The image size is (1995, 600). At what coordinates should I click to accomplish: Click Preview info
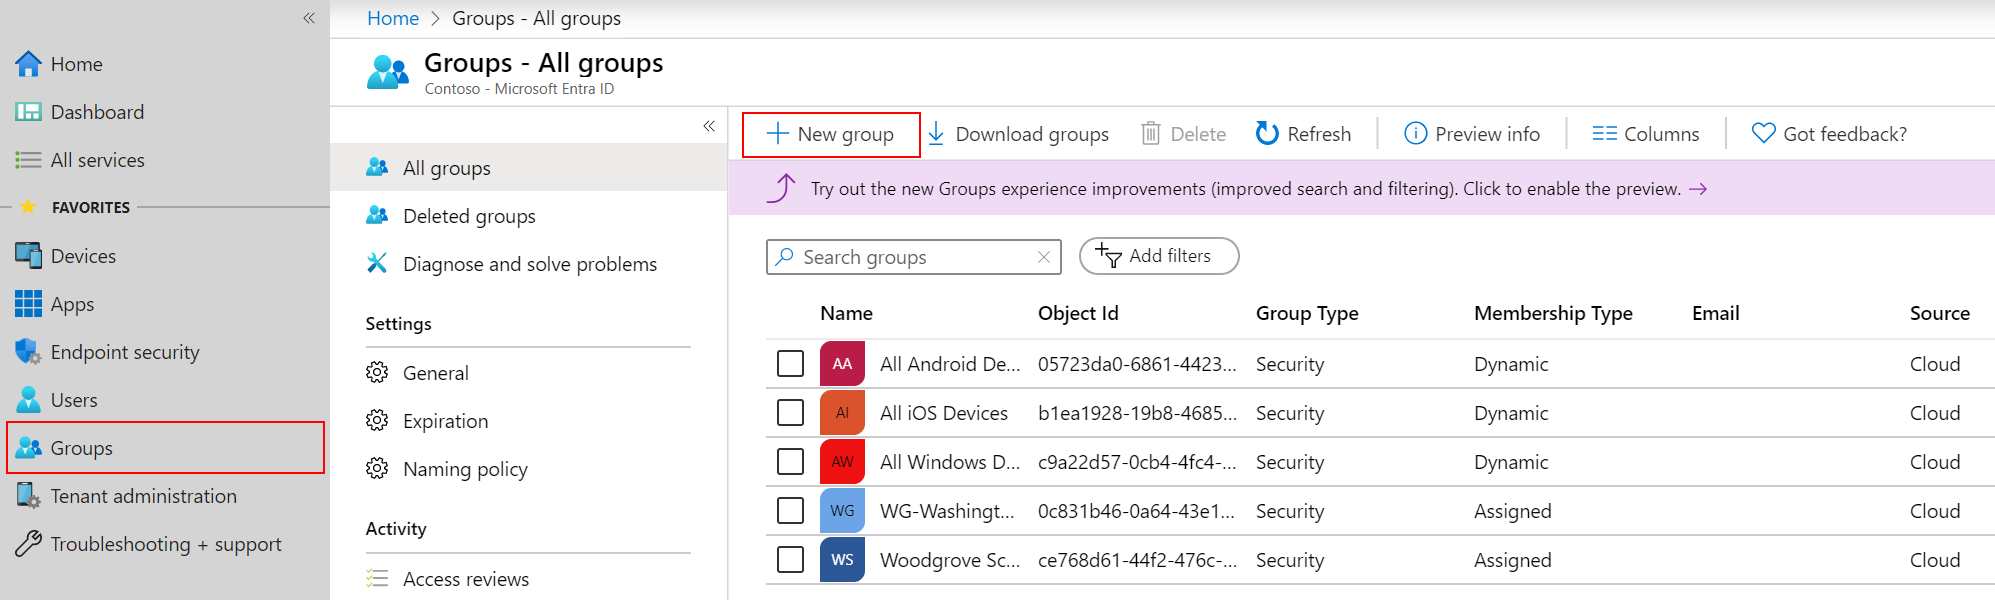pyautogui.click(x=1472, y=134)
